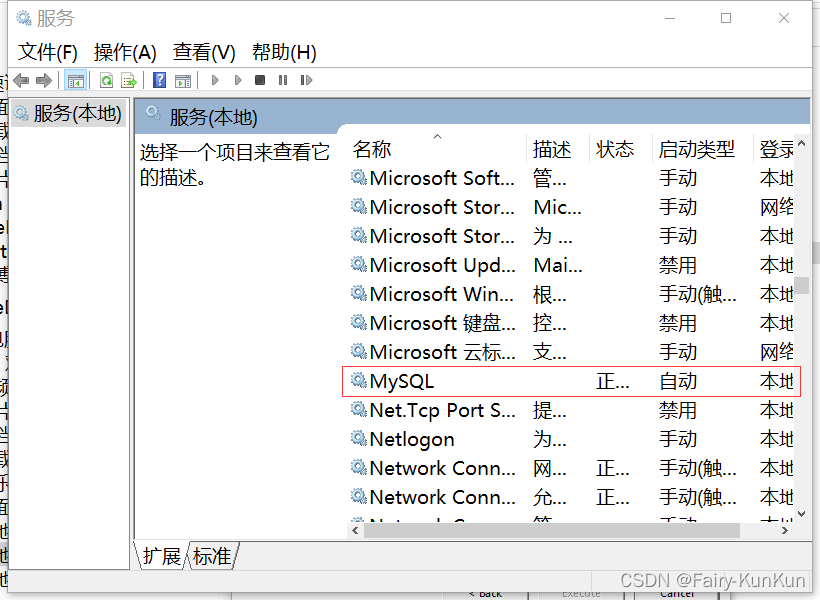Click the Mai... description in Microsoft Upd... row
This screenshot has width=820, height=600.
tap(558, 266)
